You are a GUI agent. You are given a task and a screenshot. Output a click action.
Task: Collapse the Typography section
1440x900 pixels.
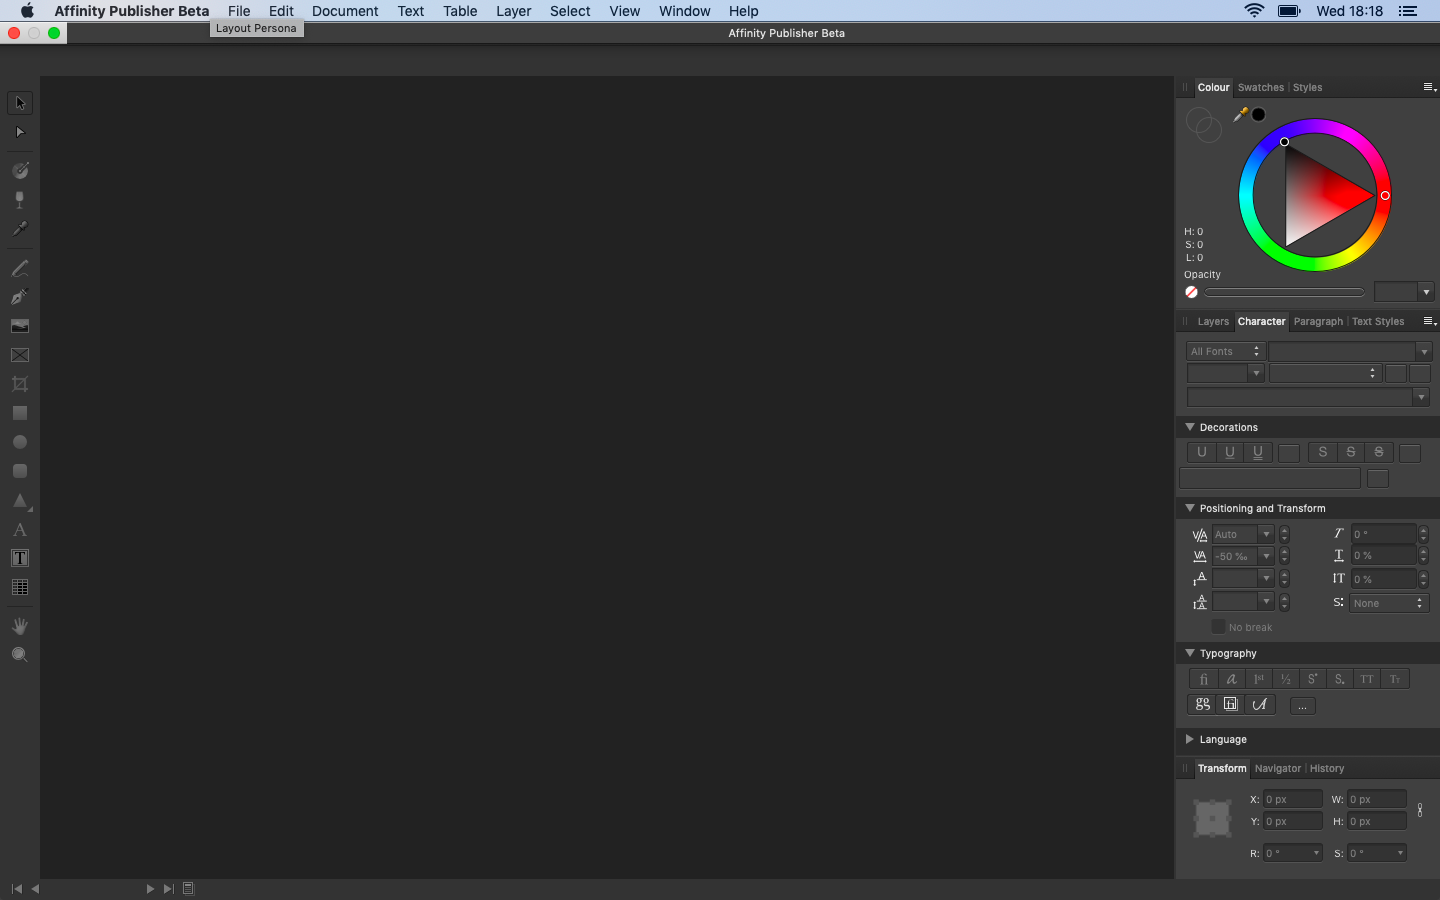[x=1190, y=653]
